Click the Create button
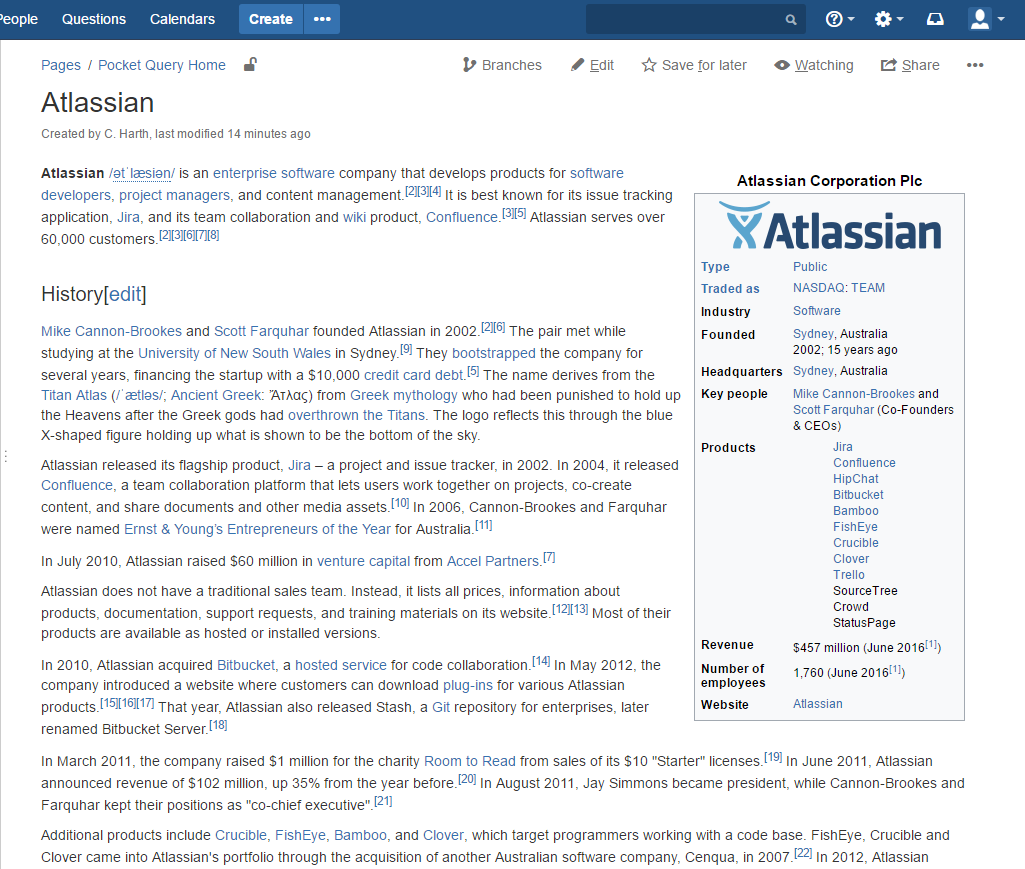The height and width of the screenshot is (869, 1025). (271, 19)
